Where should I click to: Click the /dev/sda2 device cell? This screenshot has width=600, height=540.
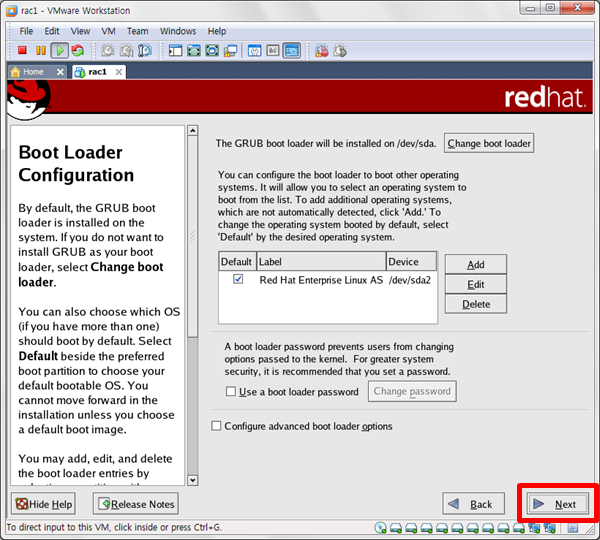(x=410, y=280)
